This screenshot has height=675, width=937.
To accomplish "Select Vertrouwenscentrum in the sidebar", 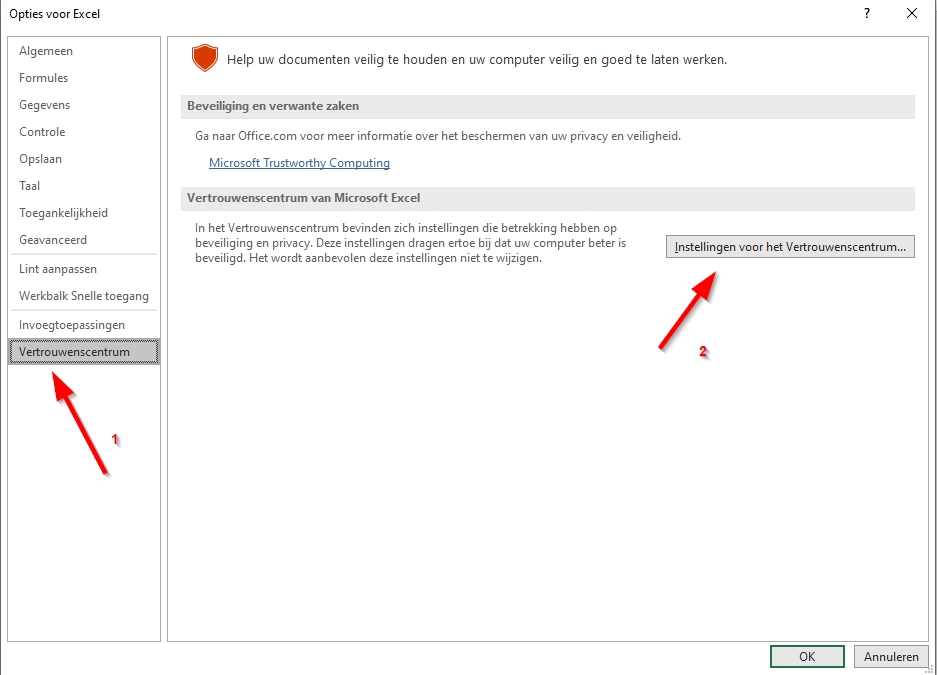I will coord(74,352).
